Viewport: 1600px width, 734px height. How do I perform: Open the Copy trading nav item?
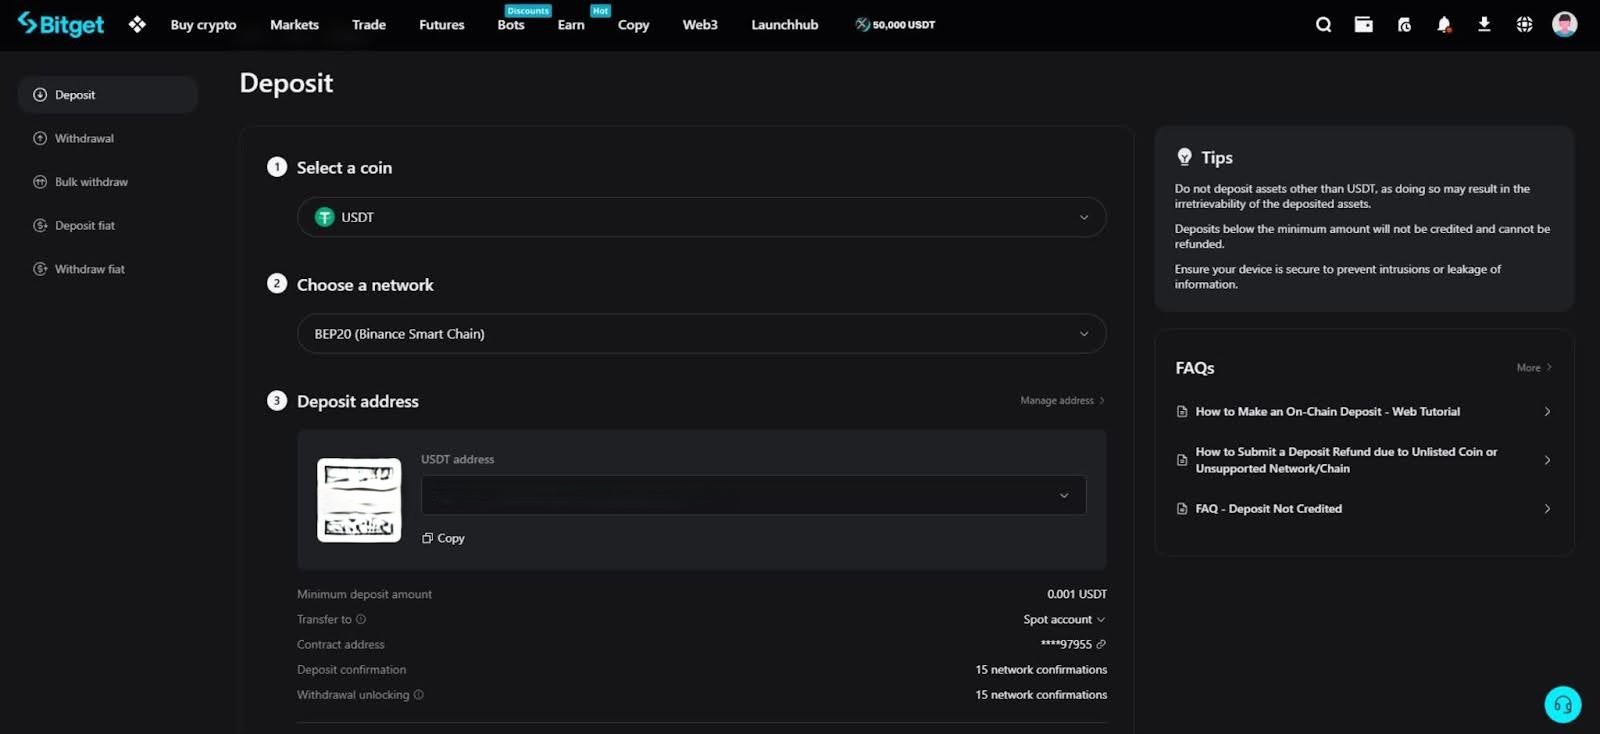[x=633, y=25]
